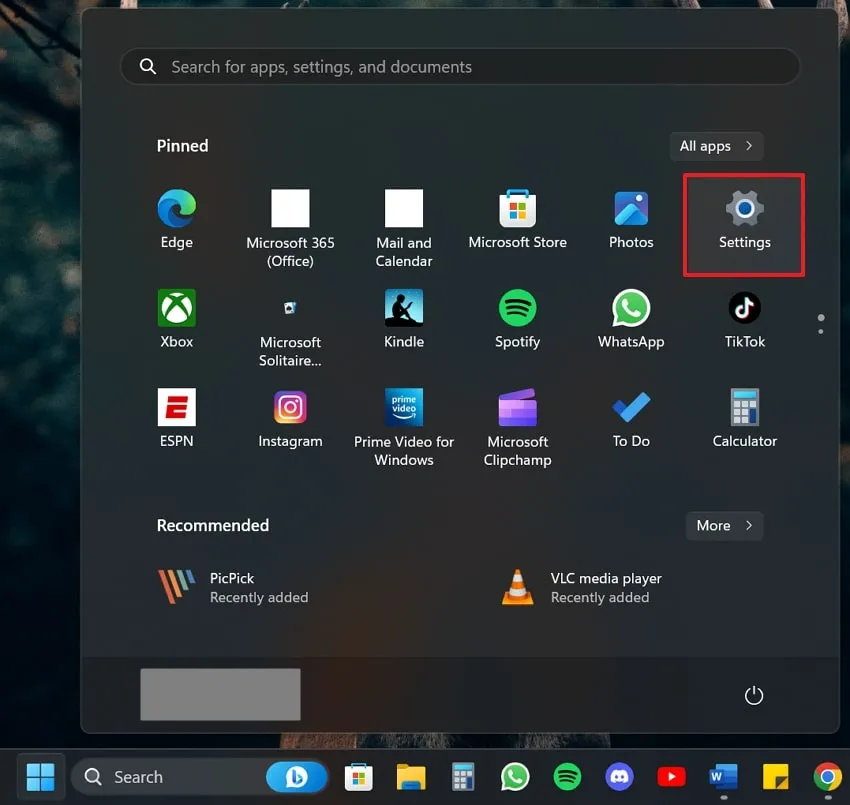
Task: Open Calculator from the Pinned grid
Action: pos(744,417)
